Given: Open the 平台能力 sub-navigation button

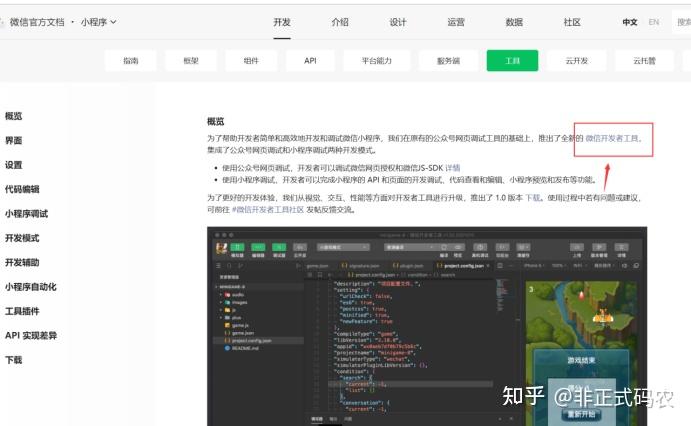Looking at the screenshot, I should pyautogui.click(x=377, y=60).
